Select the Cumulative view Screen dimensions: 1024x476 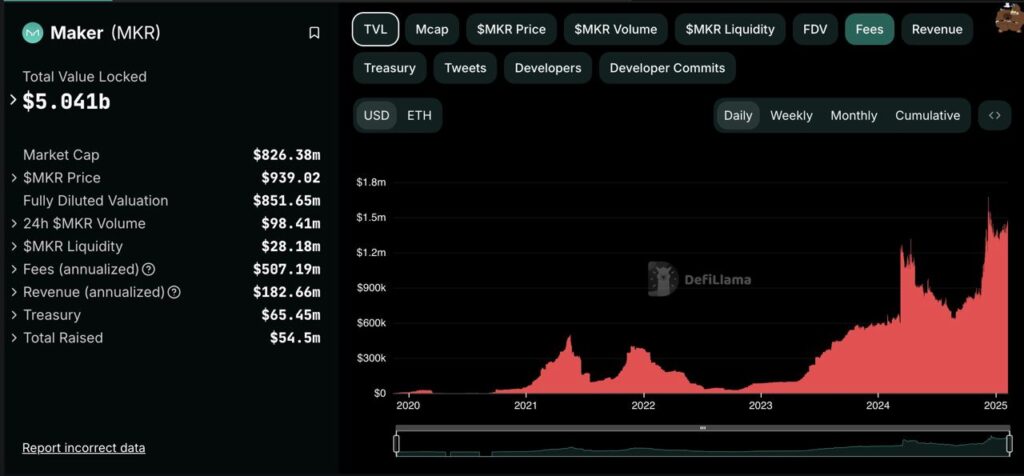[927, 116]
